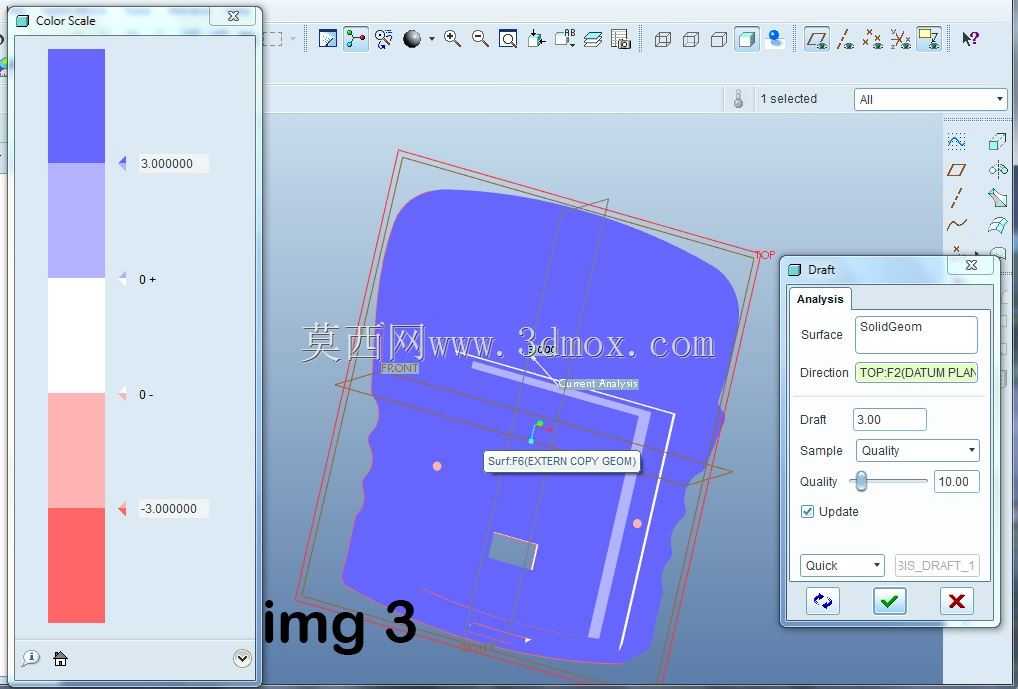Open the All selection filter dropdown
Viewport: 1018px width, 689px height.
930,99
